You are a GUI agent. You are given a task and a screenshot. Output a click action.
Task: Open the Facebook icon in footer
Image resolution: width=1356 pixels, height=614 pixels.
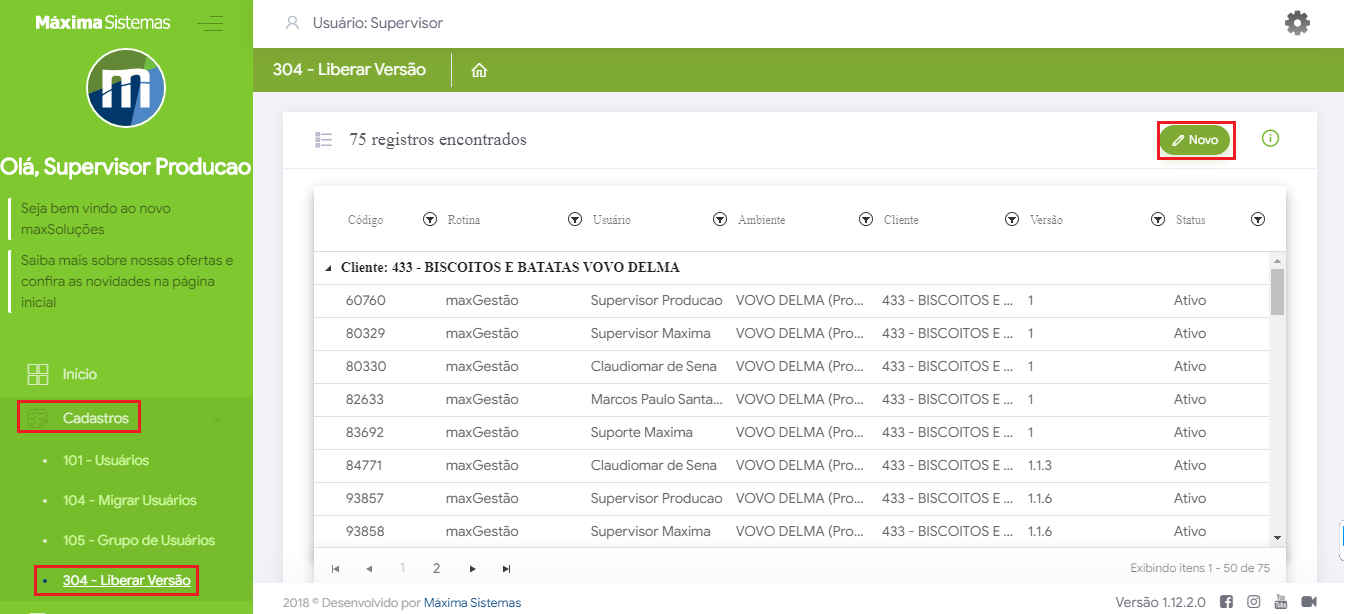click(1226, 601)
